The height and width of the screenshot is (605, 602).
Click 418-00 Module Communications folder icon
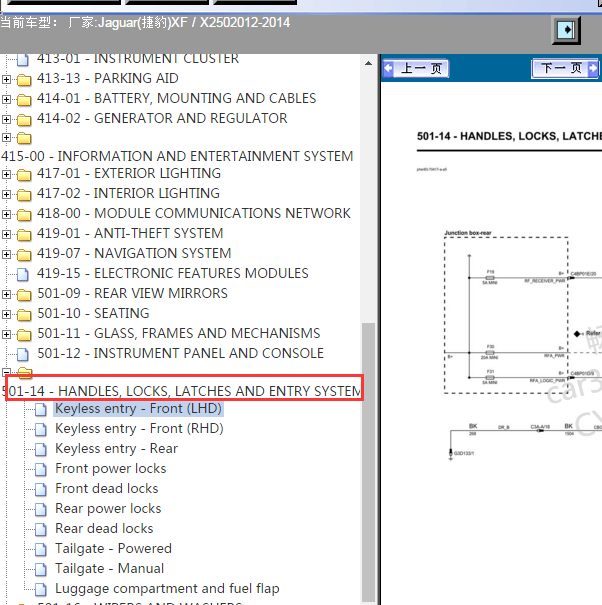click(x=24, y=215)
